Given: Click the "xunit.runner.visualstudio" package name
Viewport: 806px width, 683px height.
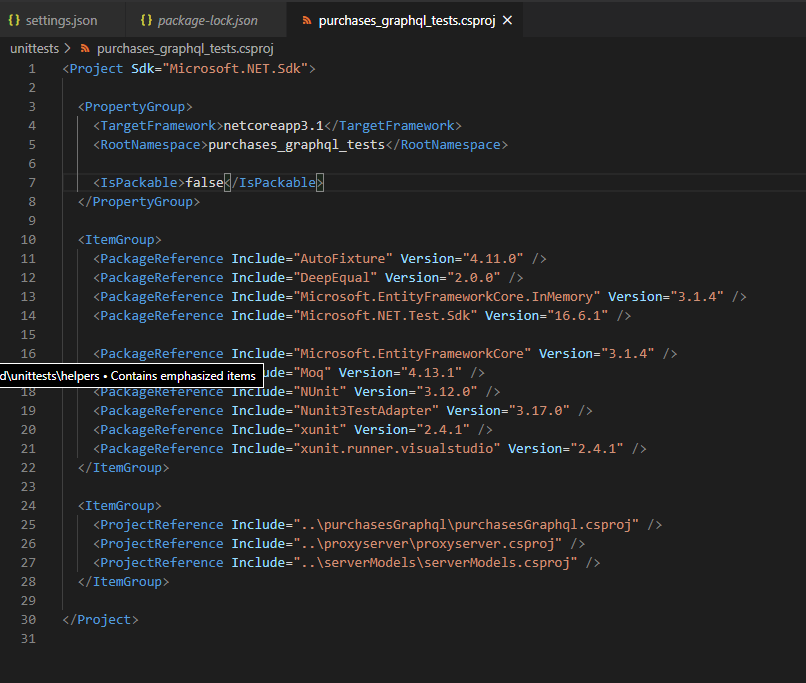Looking at the screenshot, I should click(397, 449).
